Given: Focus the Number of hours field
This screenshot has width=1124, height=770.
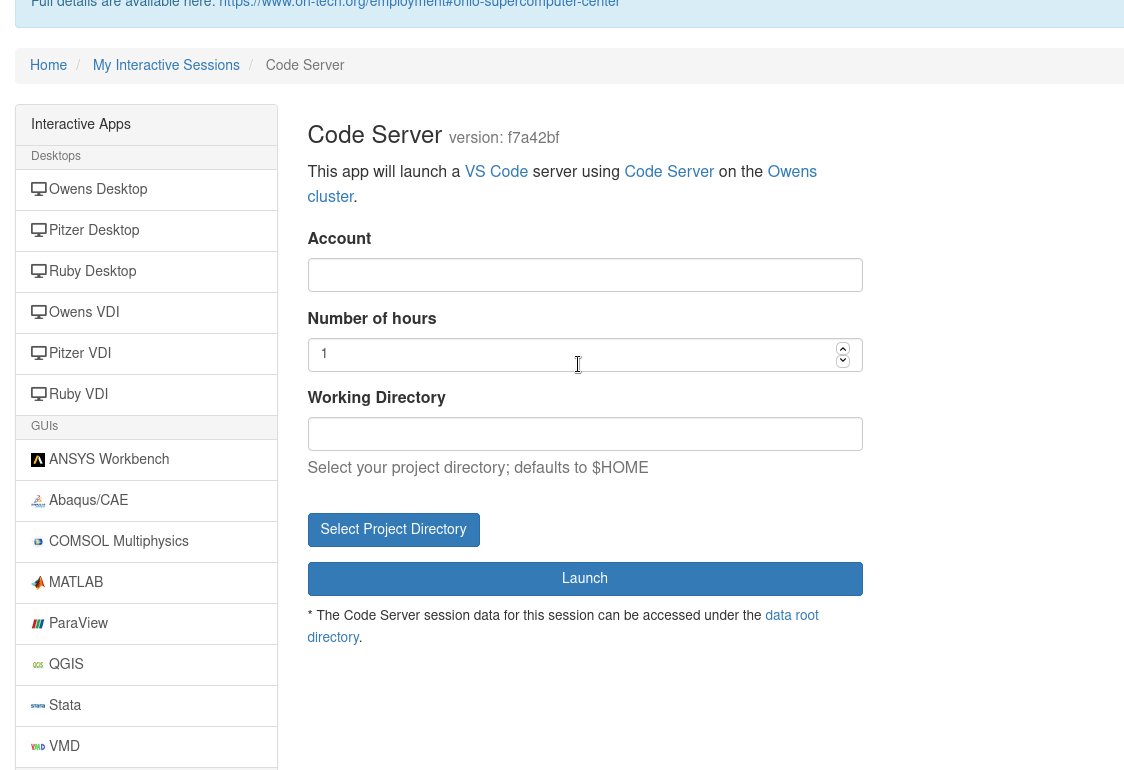Looking at the screenshot, I should [585, 355].
